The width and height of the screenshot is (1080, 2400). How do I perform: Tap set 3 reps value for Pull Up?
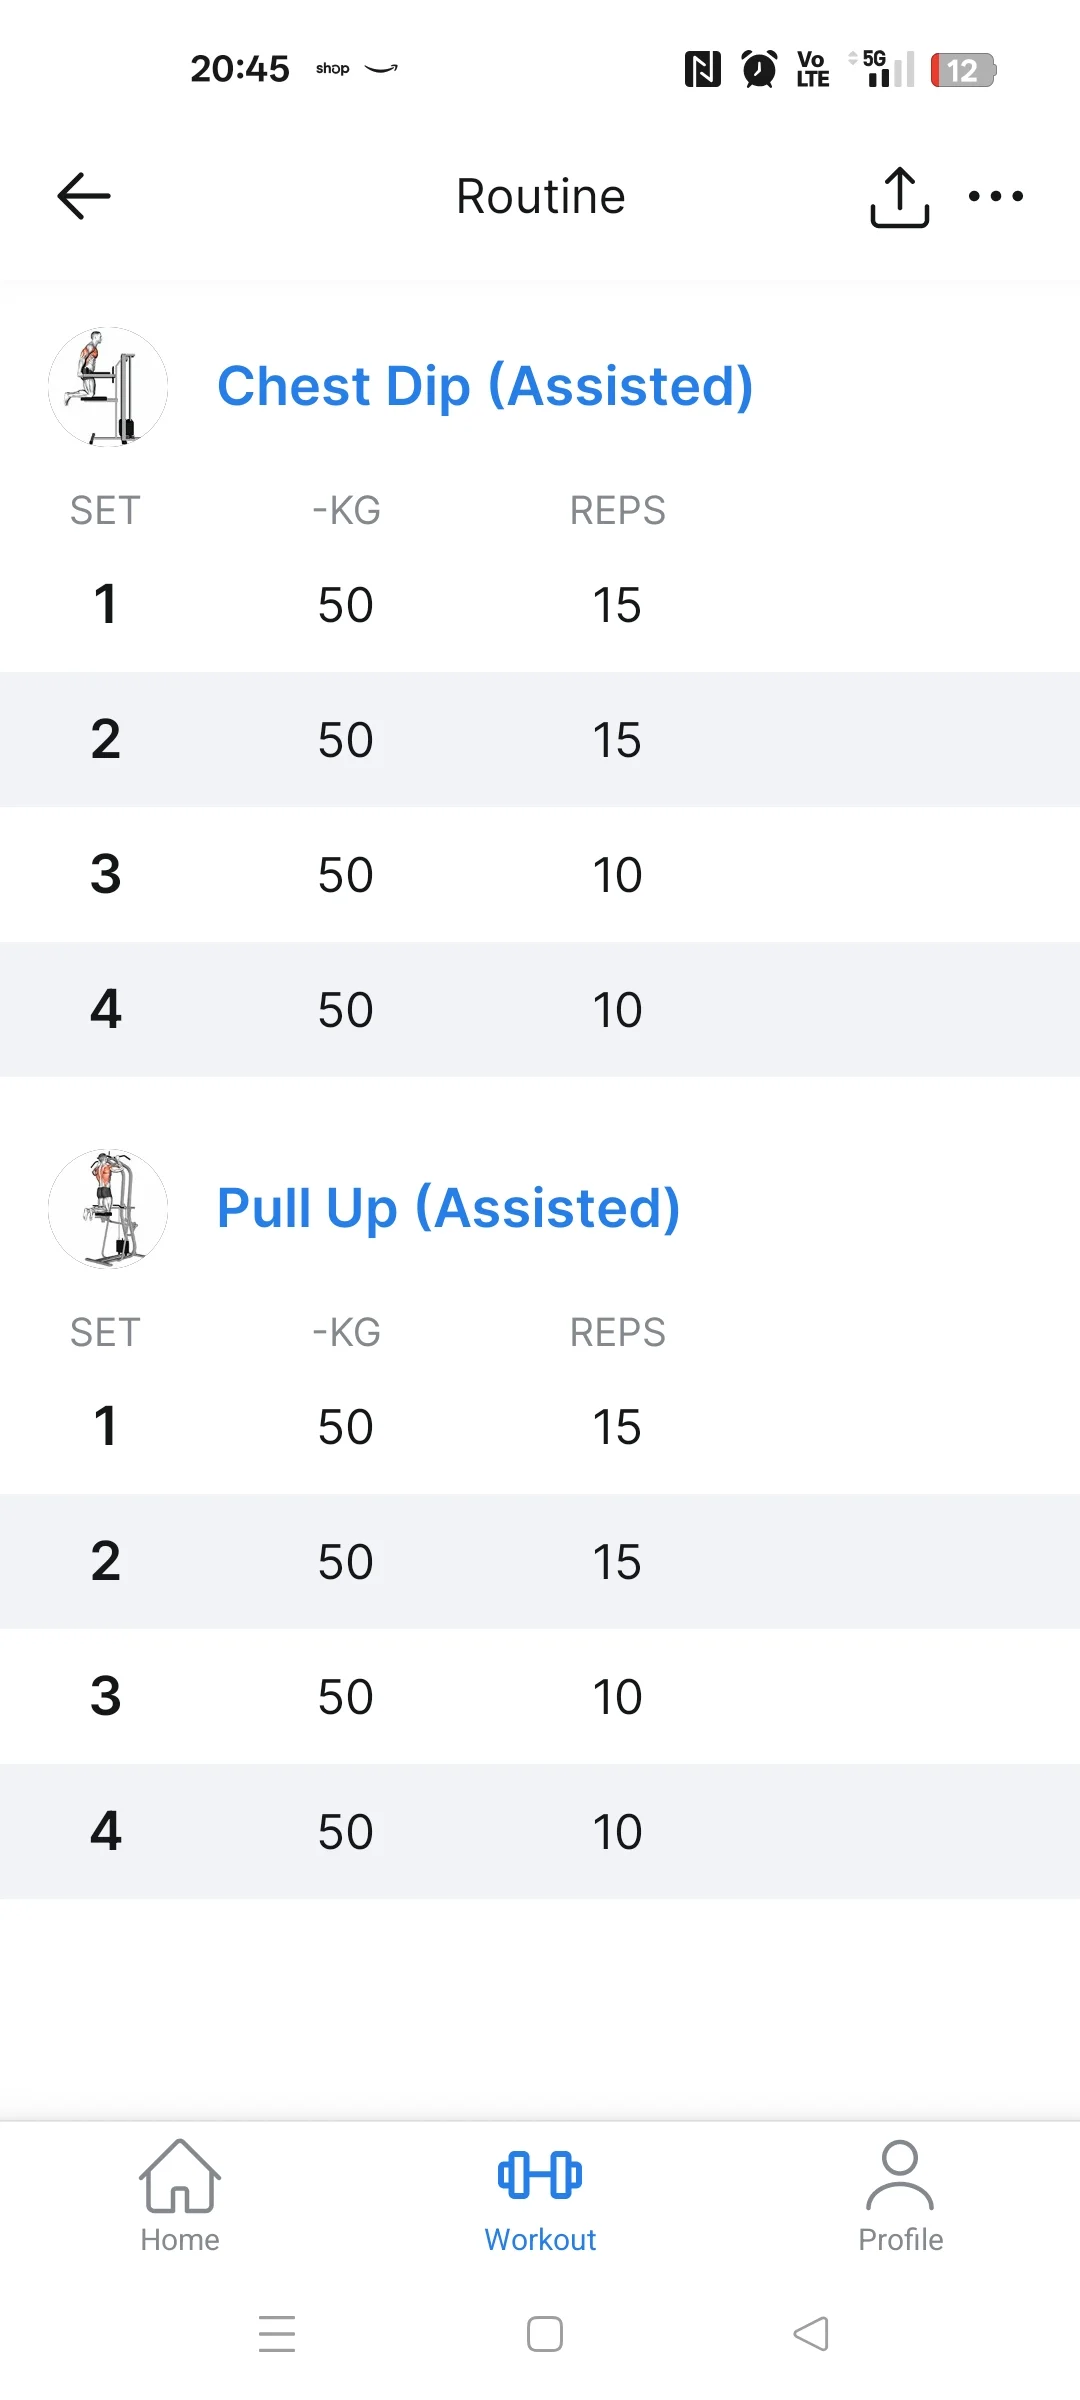point(617,1697)
